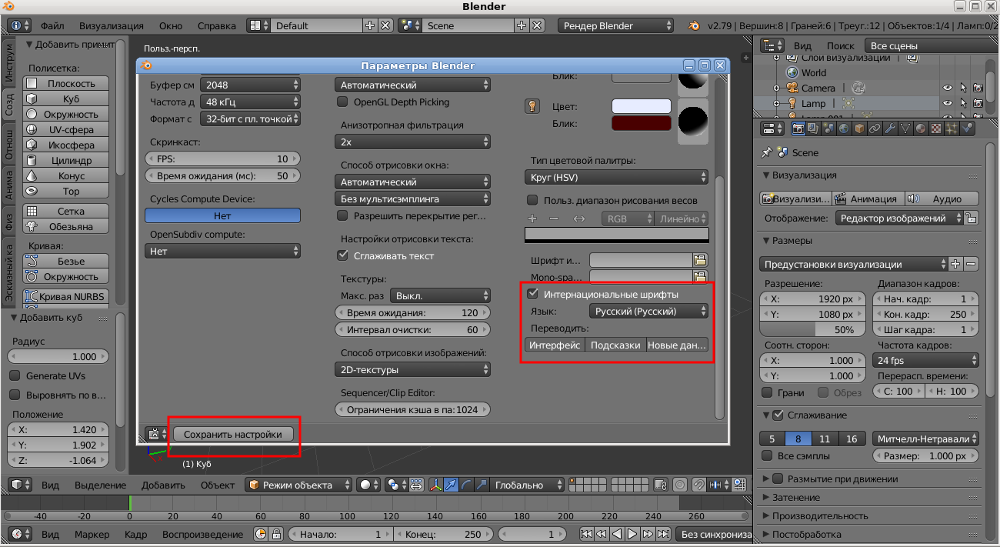Screen dimensions: 1000x547
Task: Hide Lamp with its eye icon
Action: [x=948, y=103]
